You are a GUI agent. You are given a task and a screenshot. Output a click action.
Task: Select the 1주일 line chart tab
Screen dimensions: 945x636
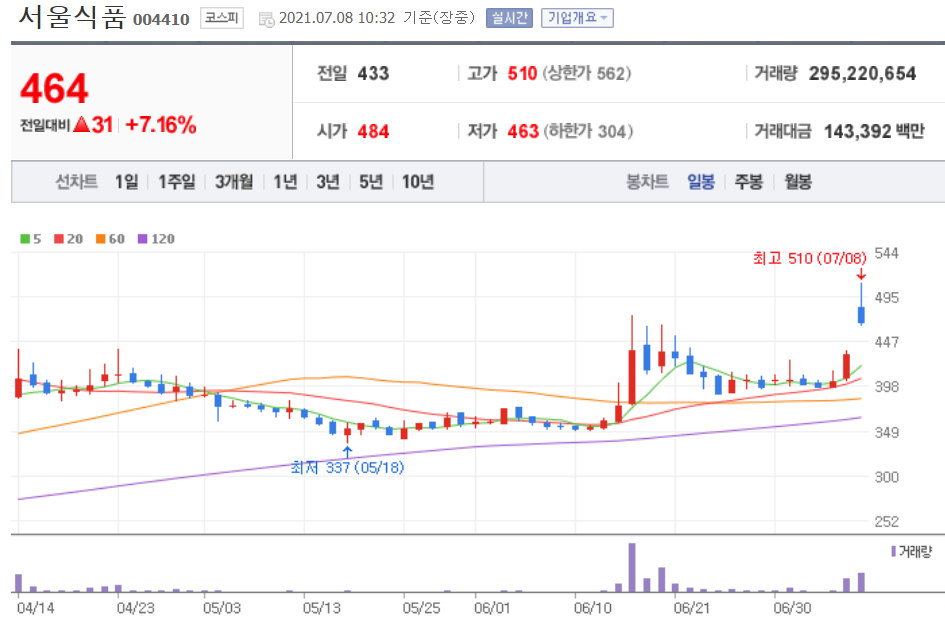point(177,181)
